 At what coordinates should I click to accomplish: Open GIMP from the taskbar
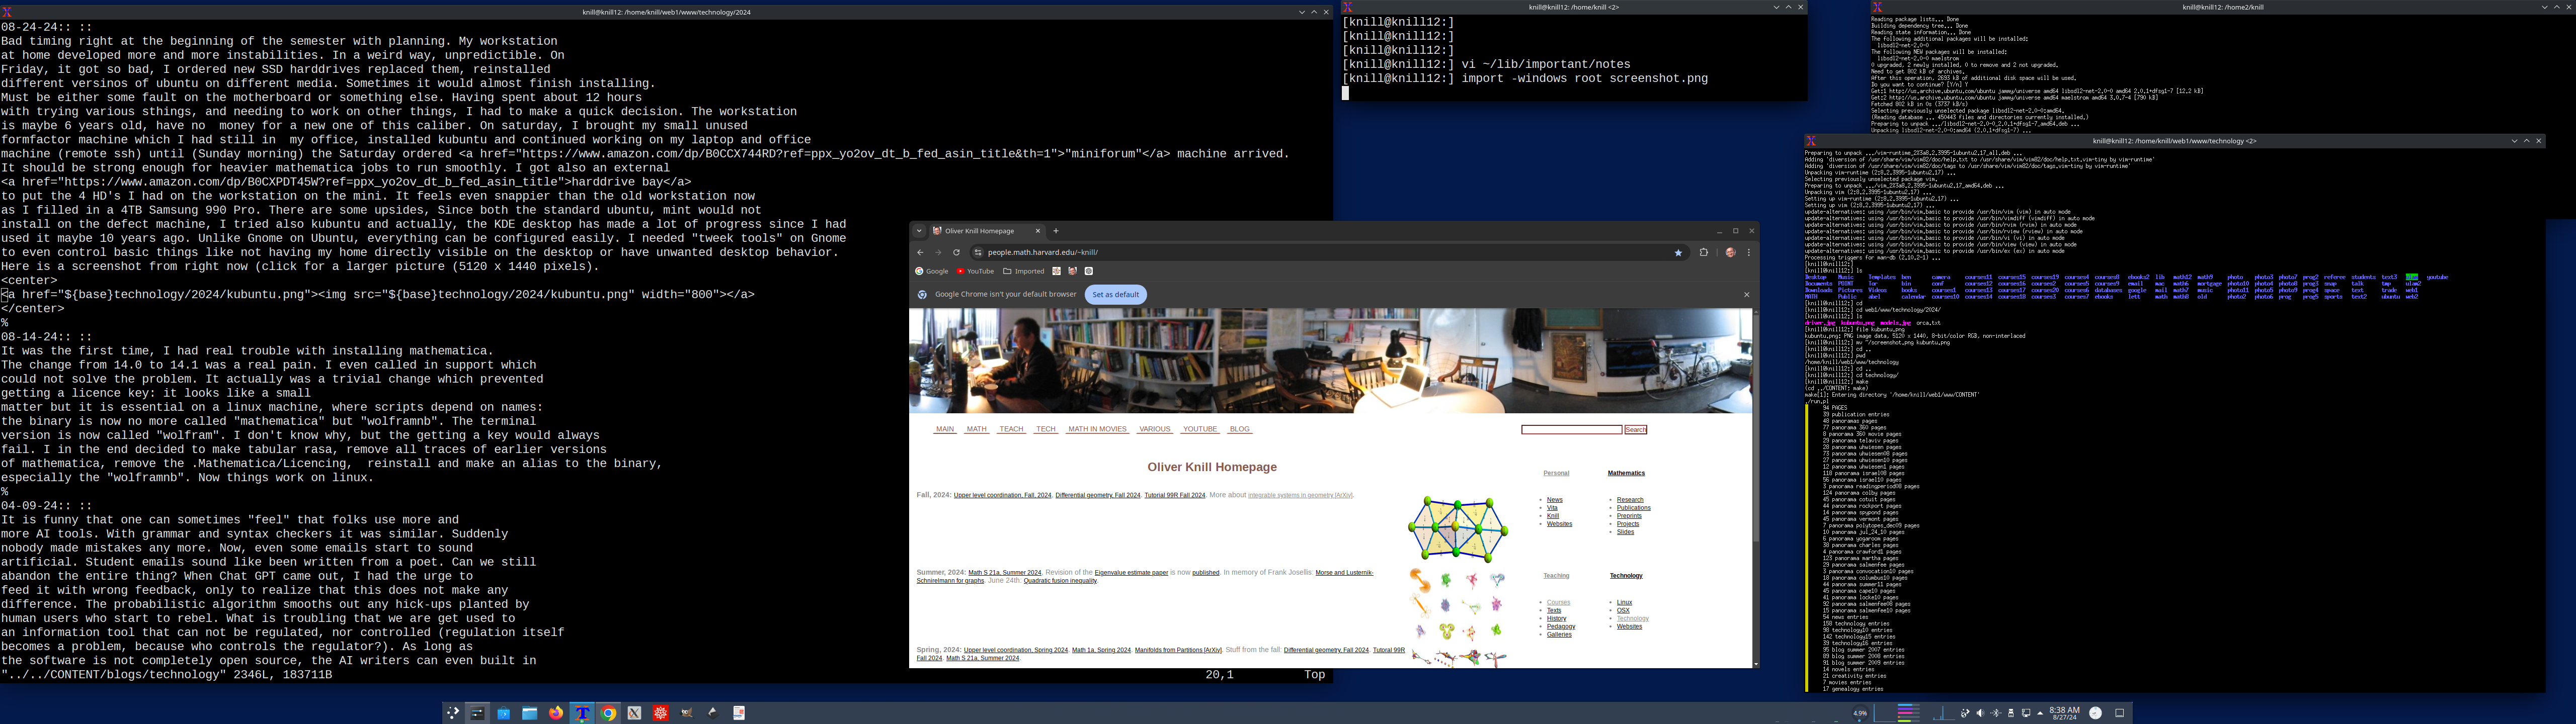(687, 713)
